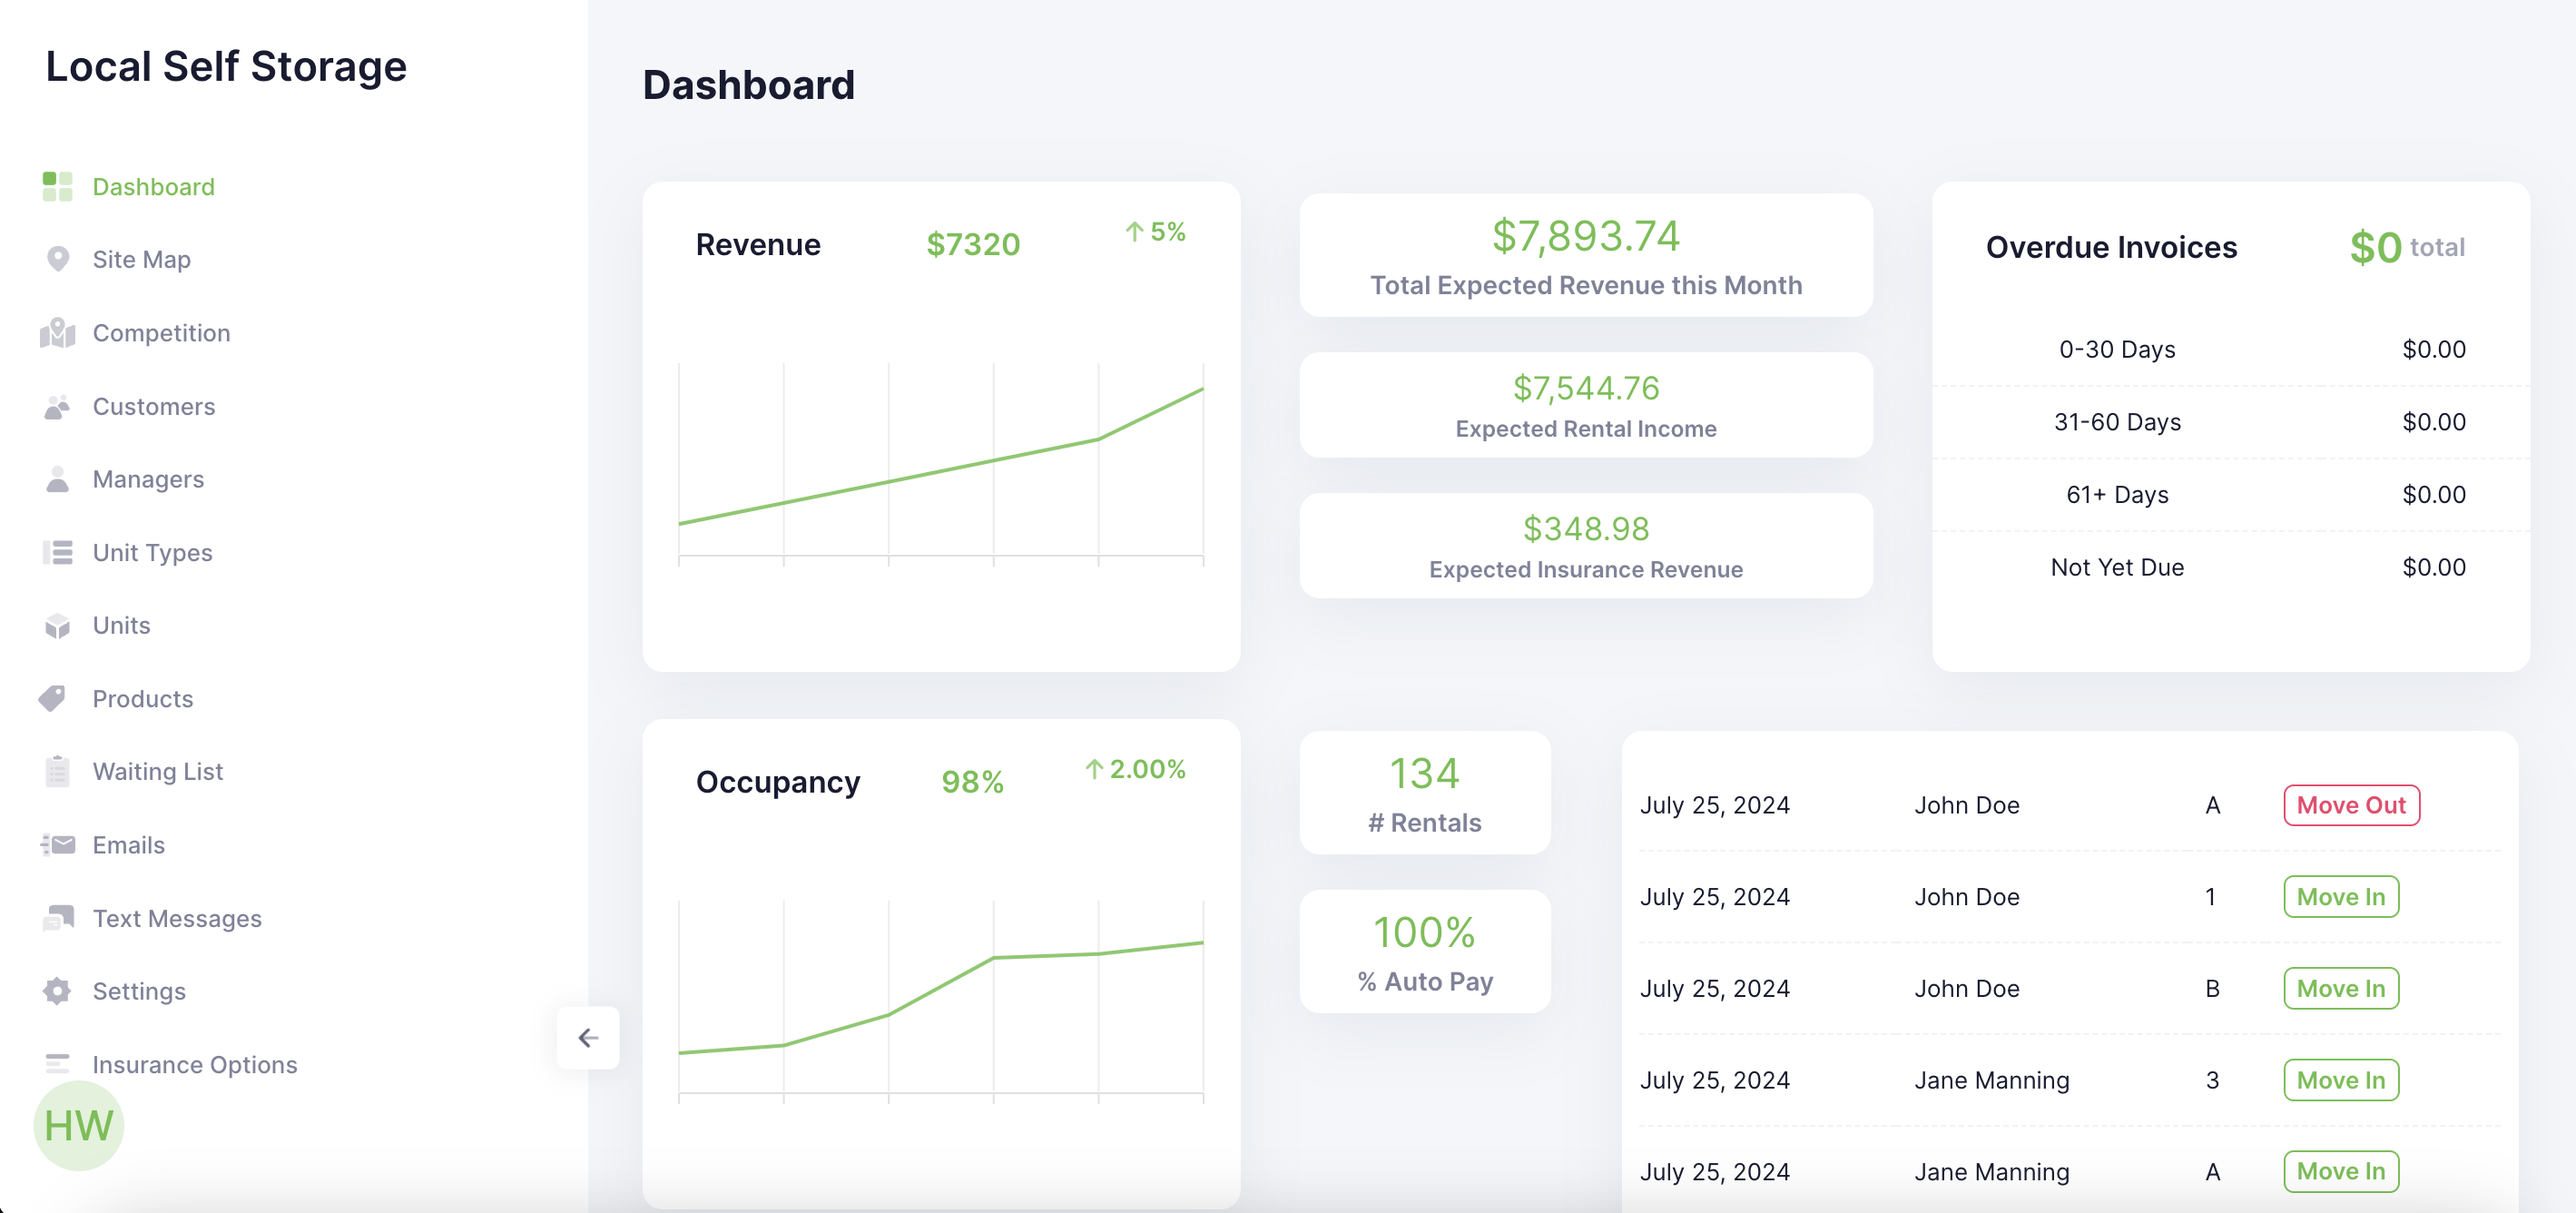
Task: Open the Units page
Action: pos(121,626)
